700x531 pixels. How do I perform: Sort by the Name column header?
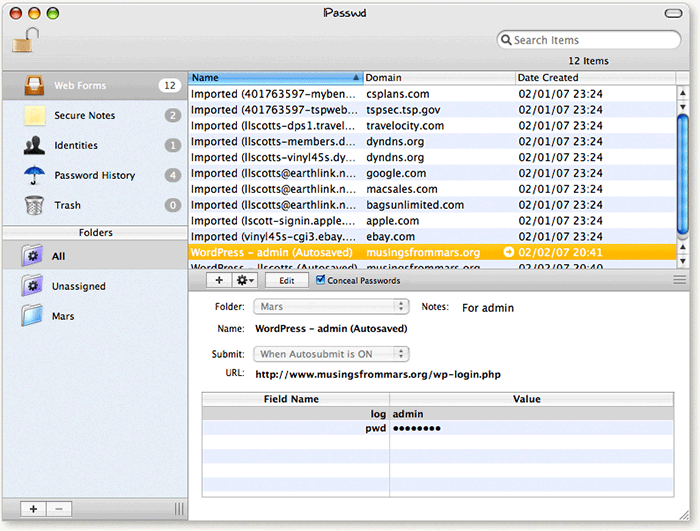276,78
